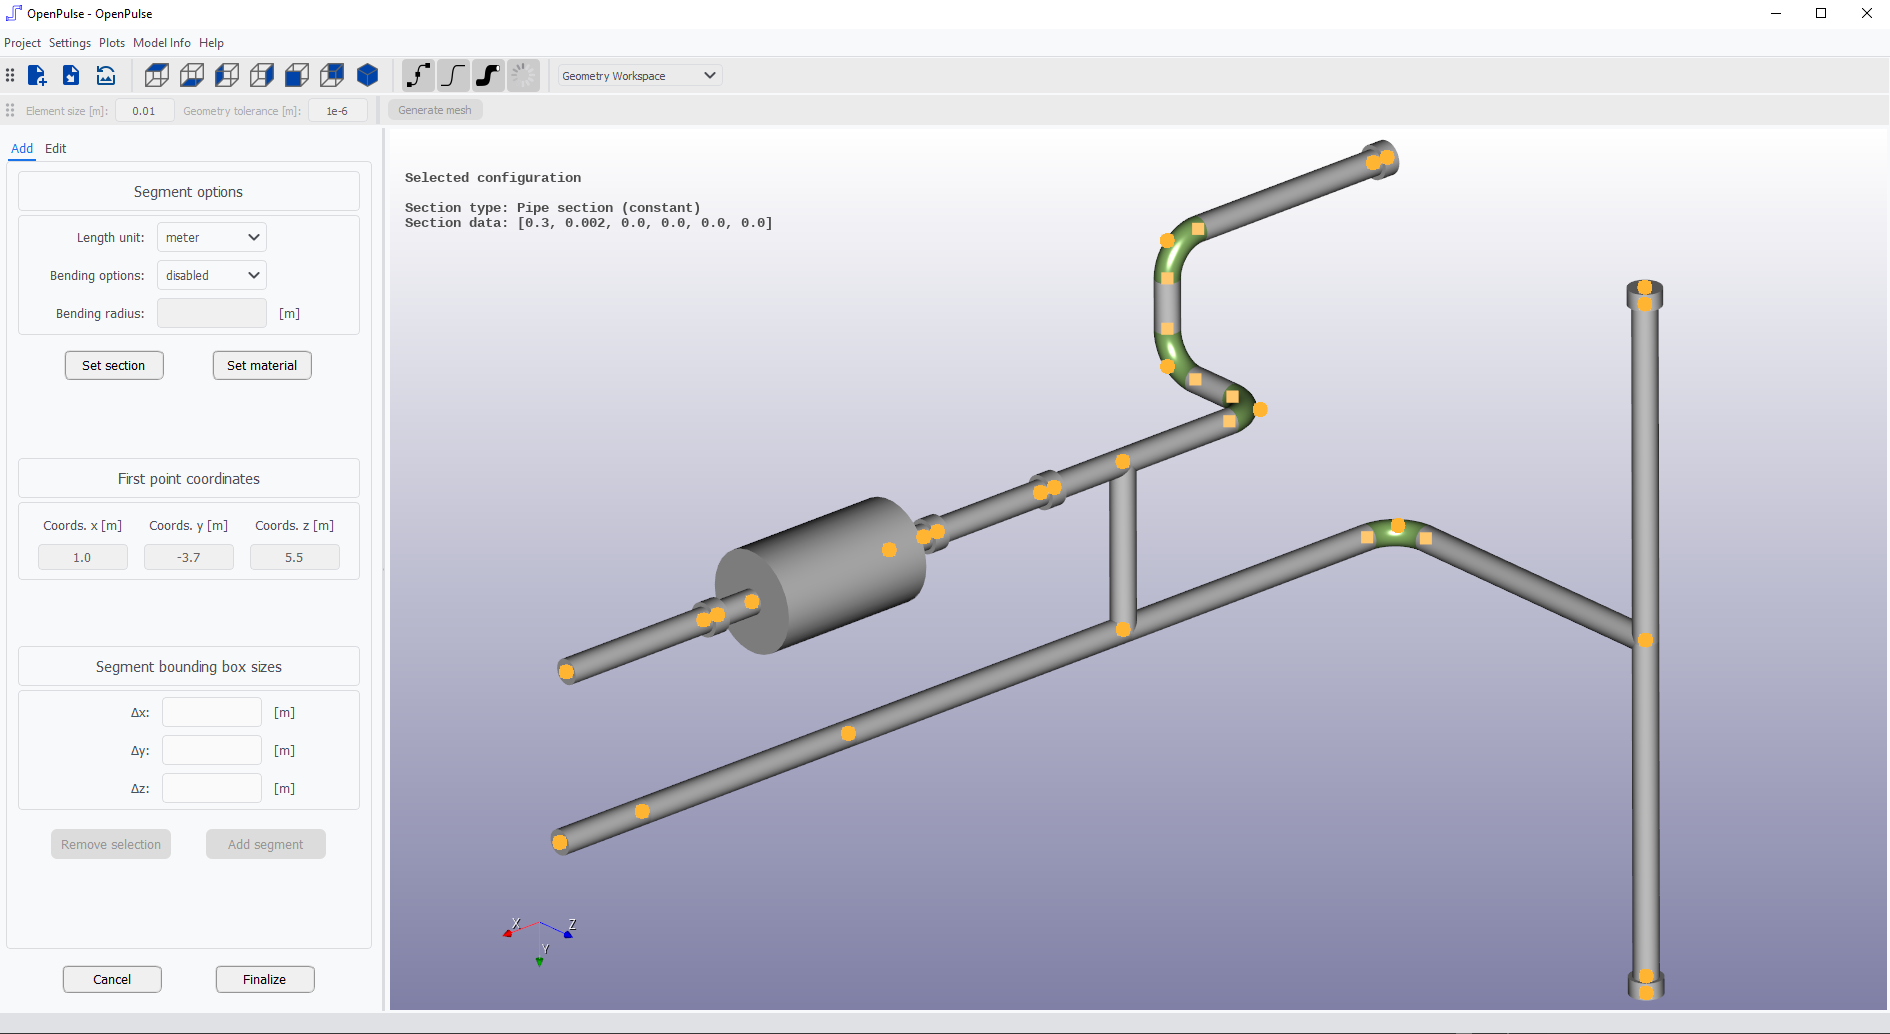Screen dimensions: 1890x1034
Task: Click the import project file icon
Action: tap(70, 75)
